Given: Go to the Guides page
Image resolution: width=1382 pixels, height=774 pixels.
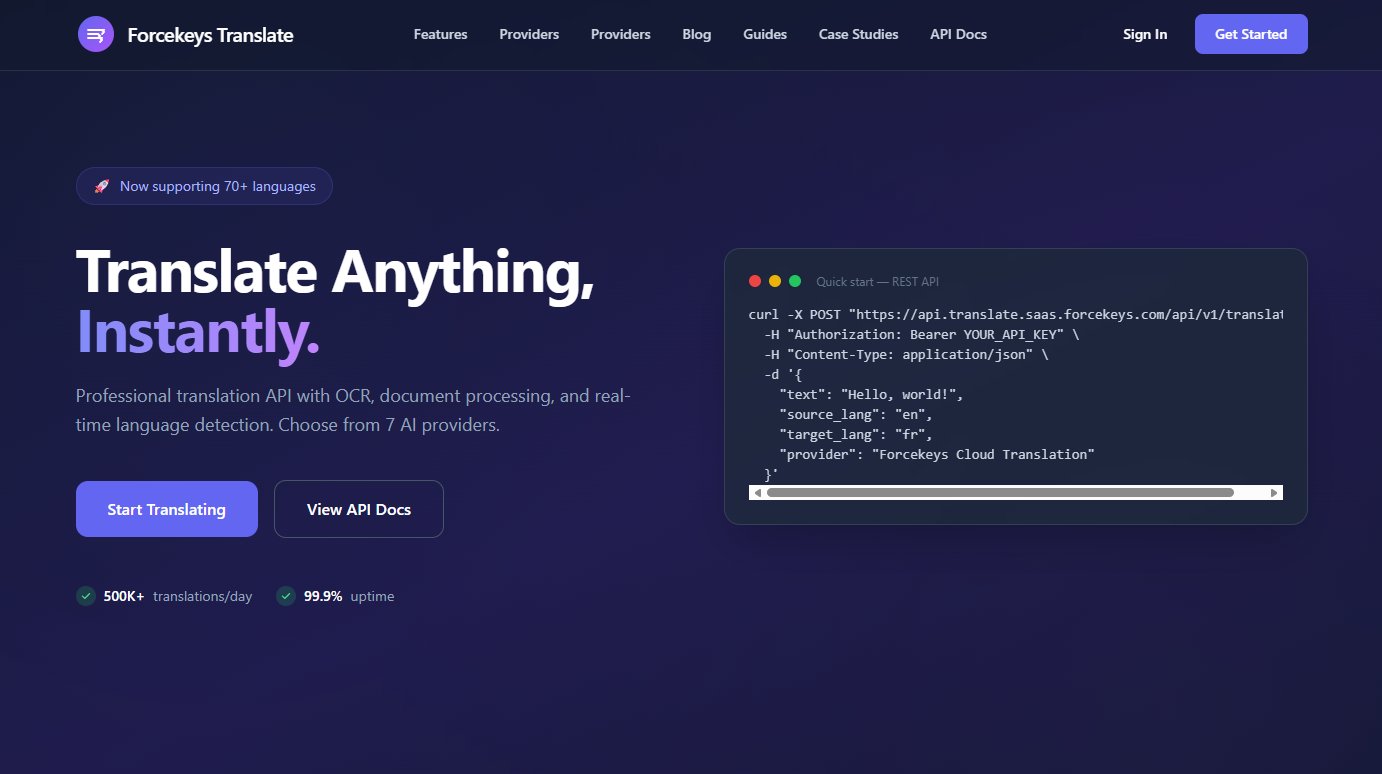Looking at the screenshot, I should point(765,34).
